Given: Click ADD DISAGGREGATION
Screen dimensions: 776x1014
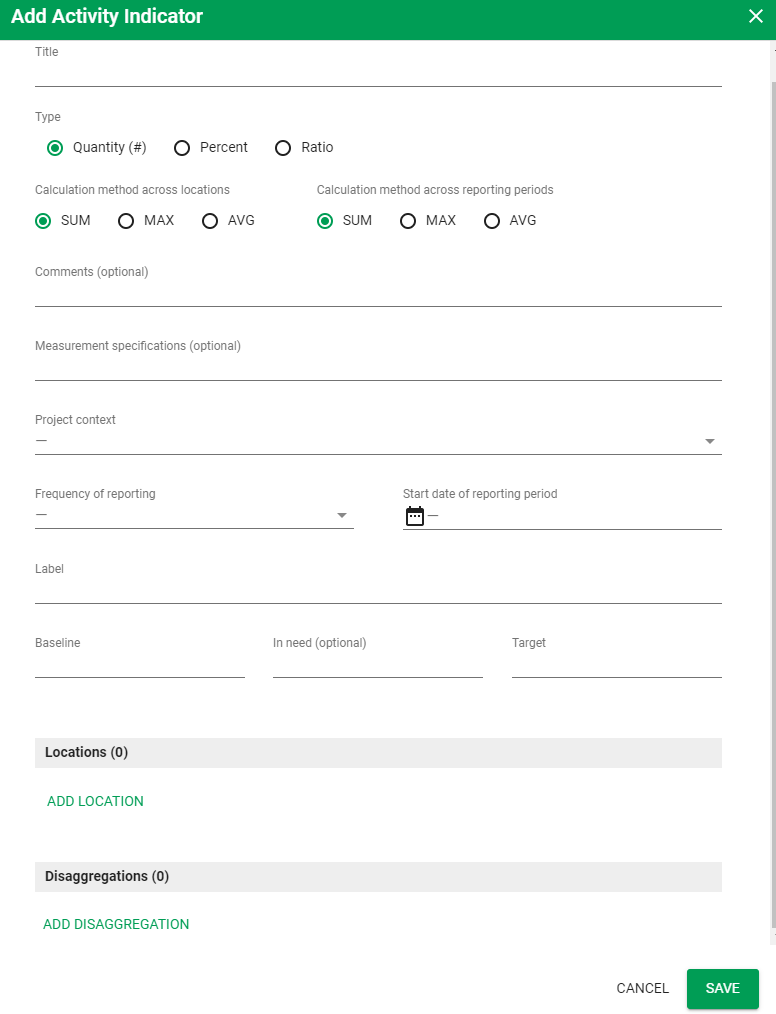Looking at the screenshot, I should tap(116, 924).
